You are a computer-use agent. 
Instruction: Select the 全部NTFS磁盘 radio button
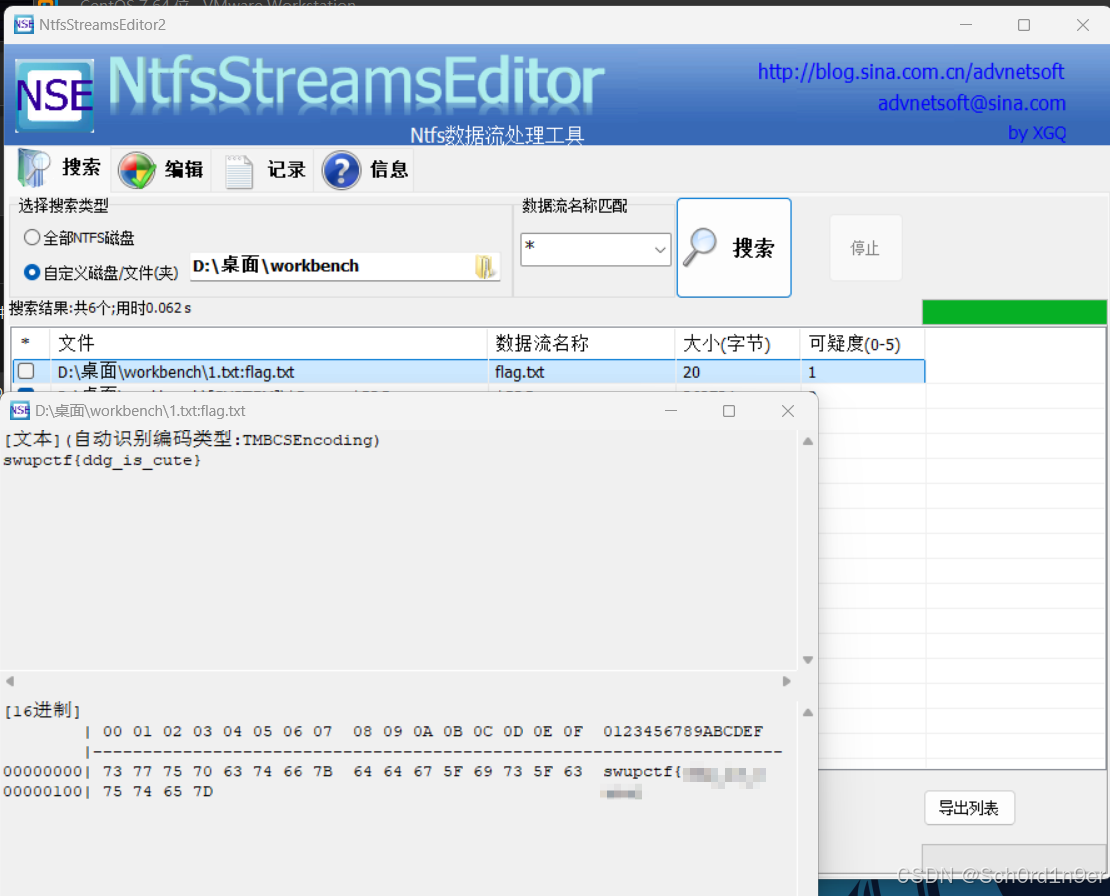click(32, 237)
